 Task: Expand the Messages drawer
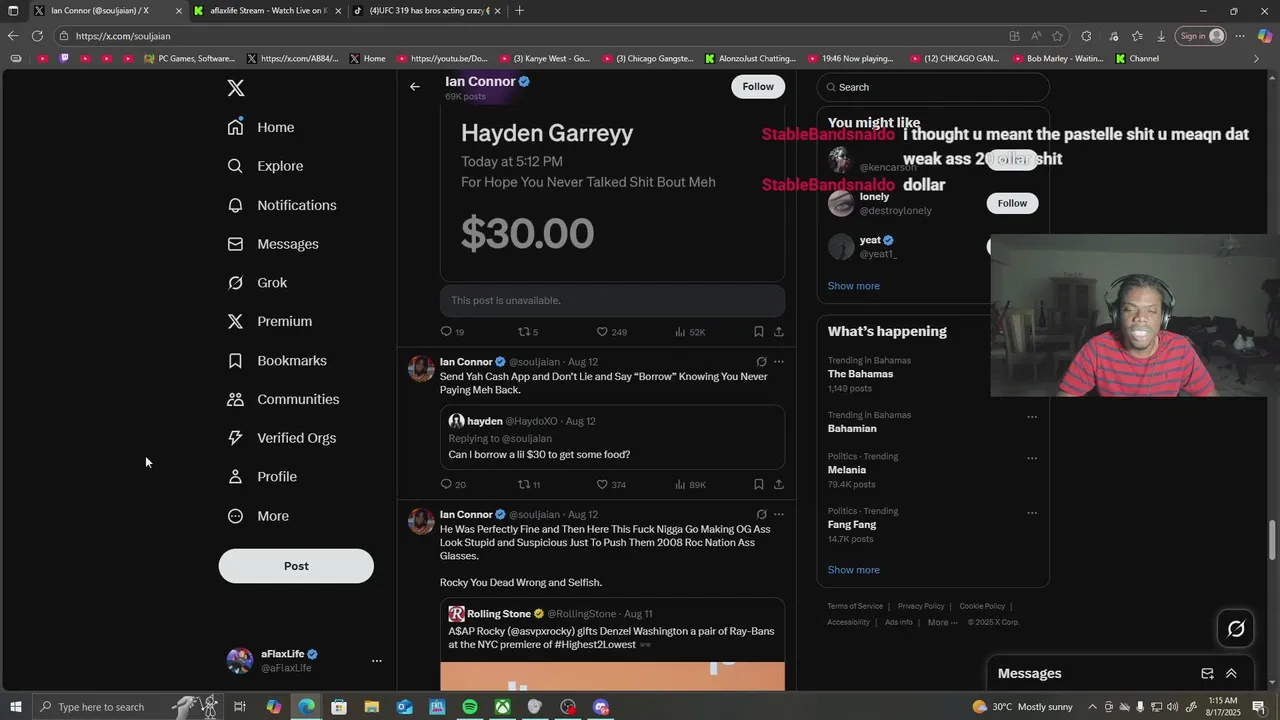pos(1231,674)
